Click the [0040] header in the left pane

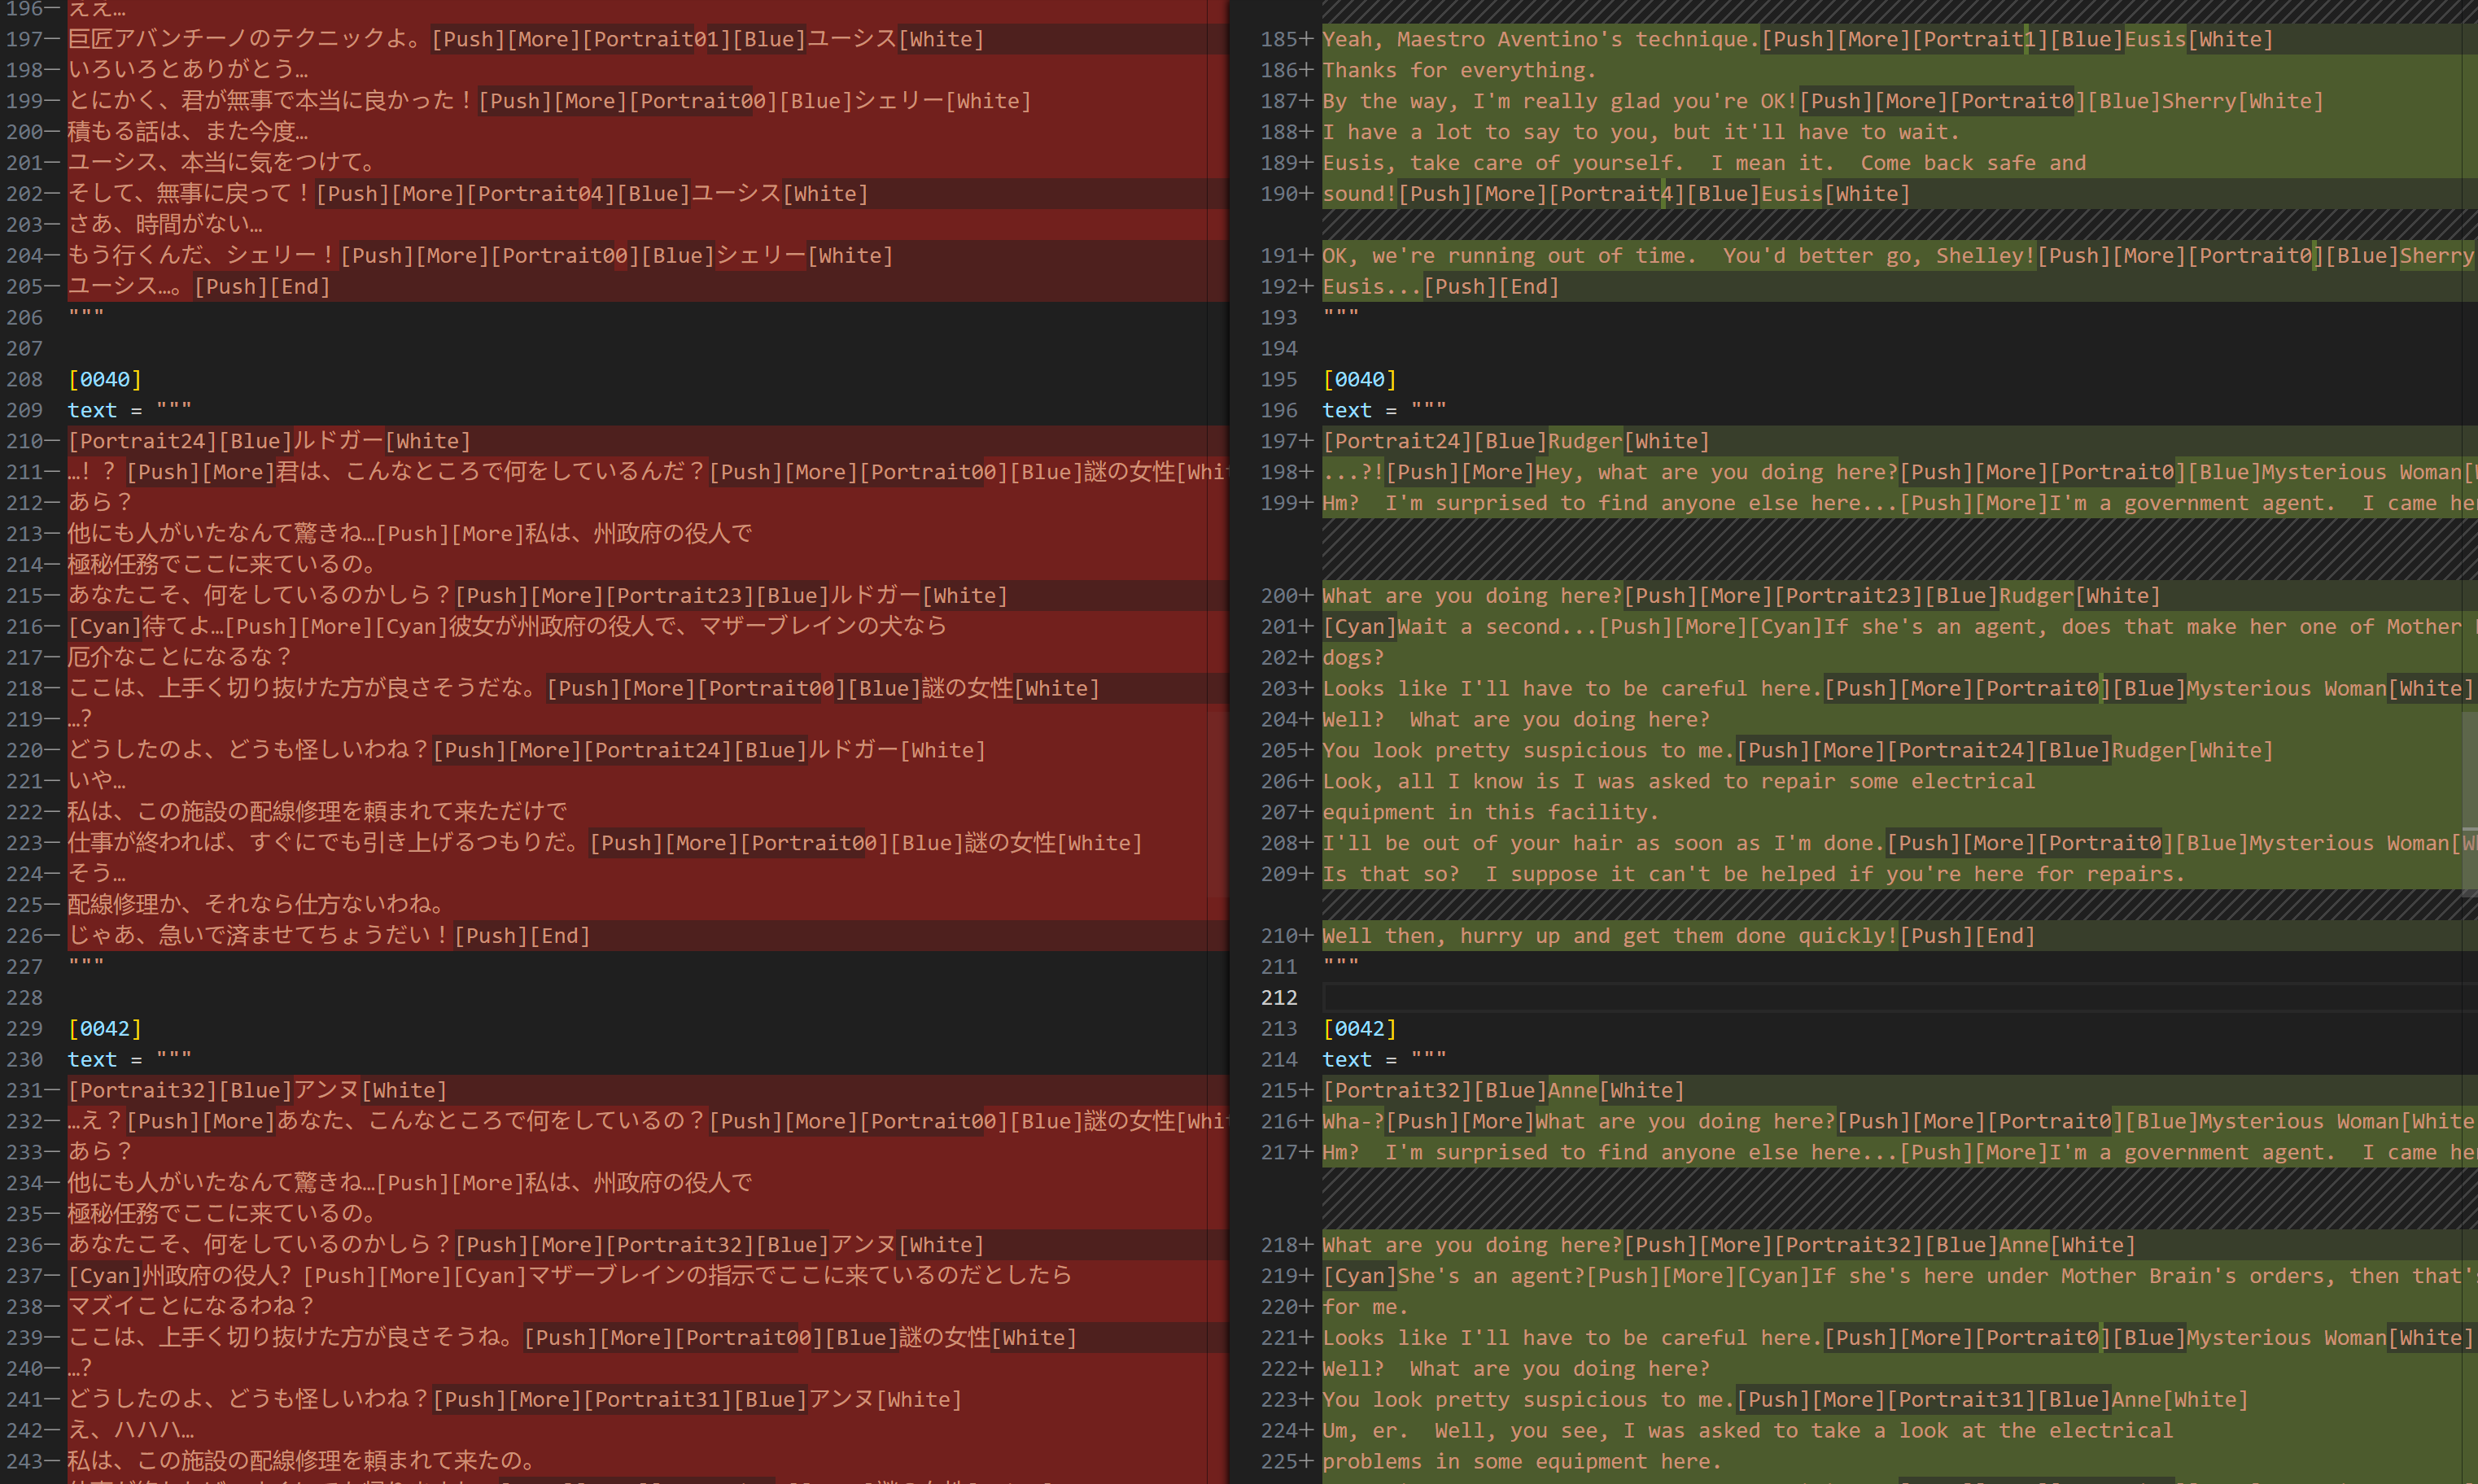(x=105, y=379)
